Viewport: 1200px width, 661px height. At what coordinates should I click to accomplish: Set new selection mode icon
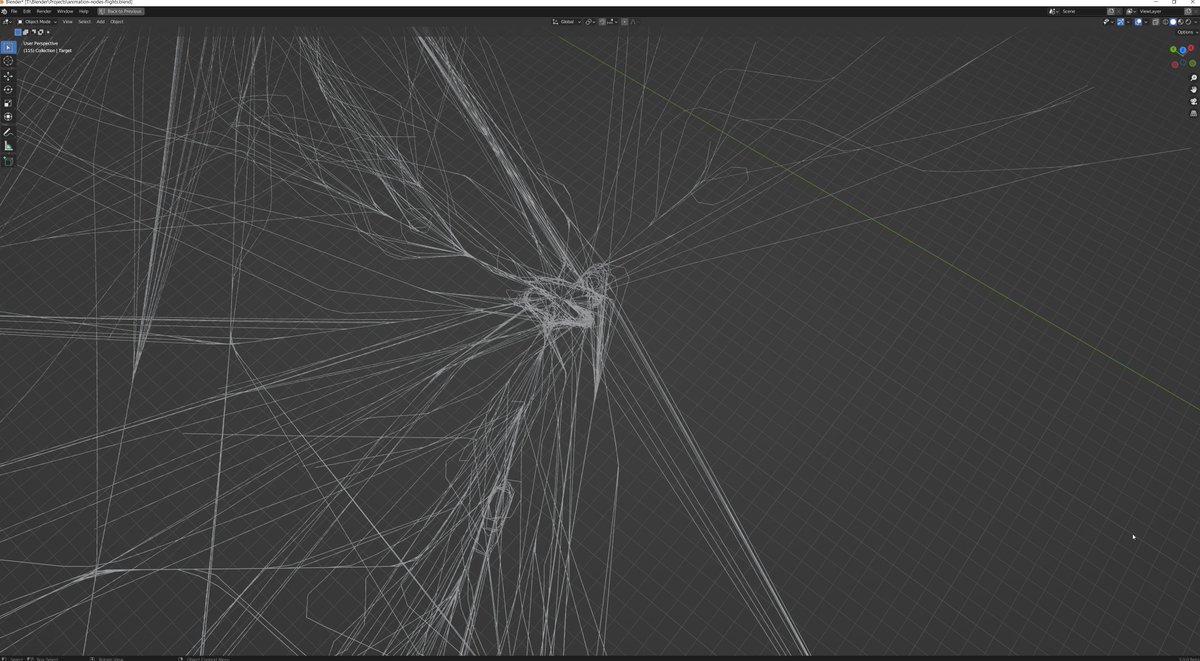point(18,32)
